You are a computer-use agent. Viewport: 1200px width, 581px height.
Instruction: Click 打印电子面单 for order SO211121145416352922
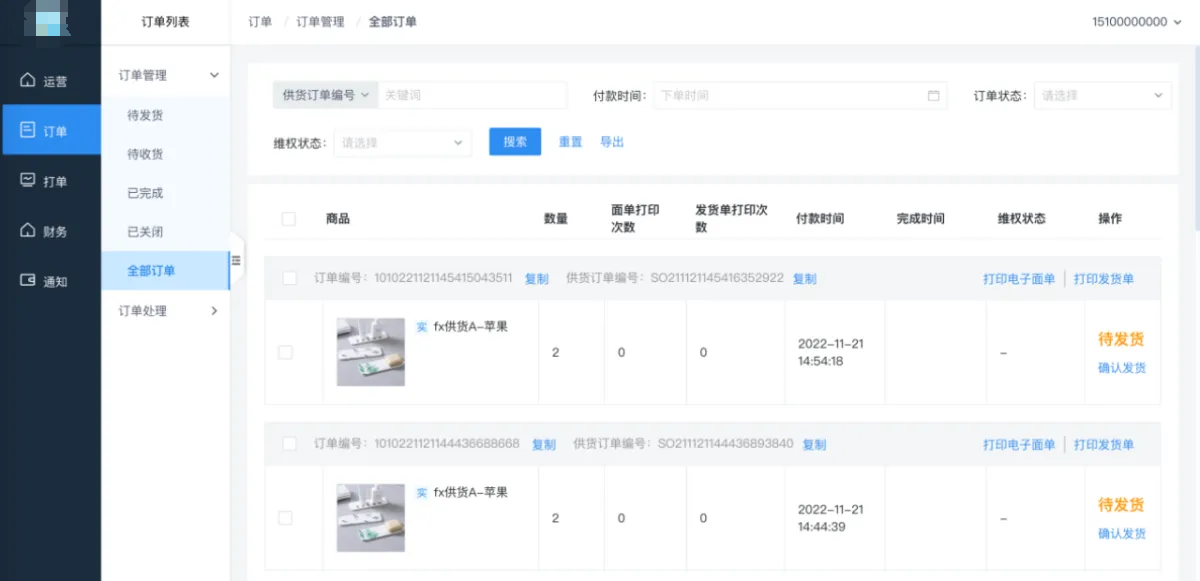pyautogui.click(x=1019, y=279)
